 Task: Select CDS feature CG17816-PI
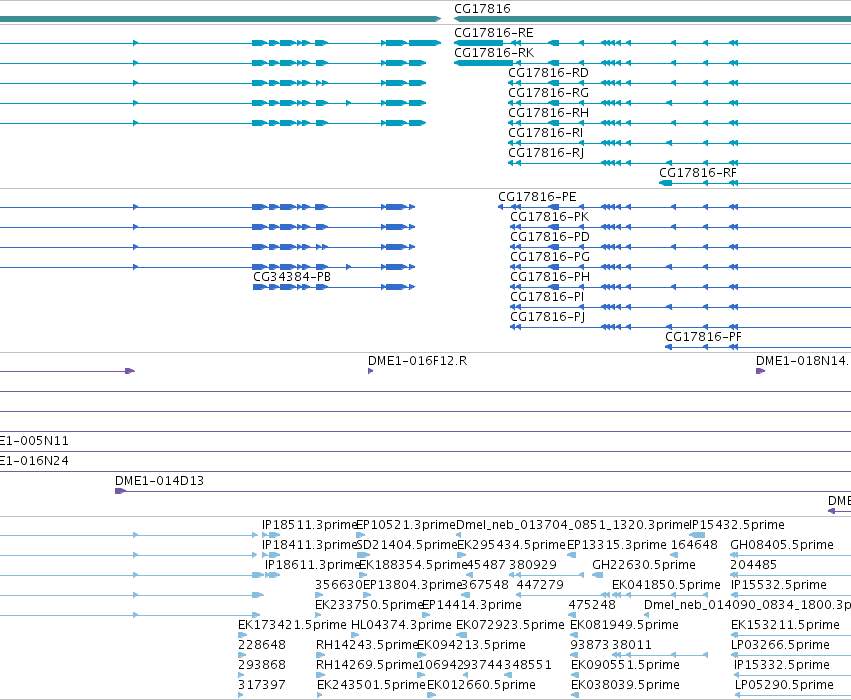pyautogui.click(x=547, y=297)
